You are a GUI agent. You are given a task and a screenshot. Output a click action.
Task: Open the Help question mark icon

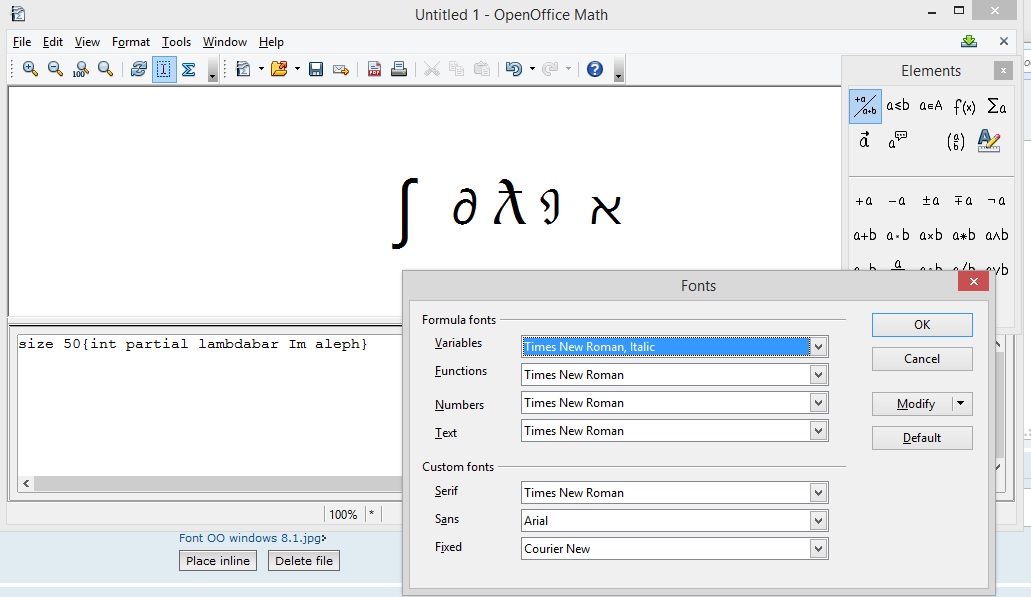tap(595, 69)
